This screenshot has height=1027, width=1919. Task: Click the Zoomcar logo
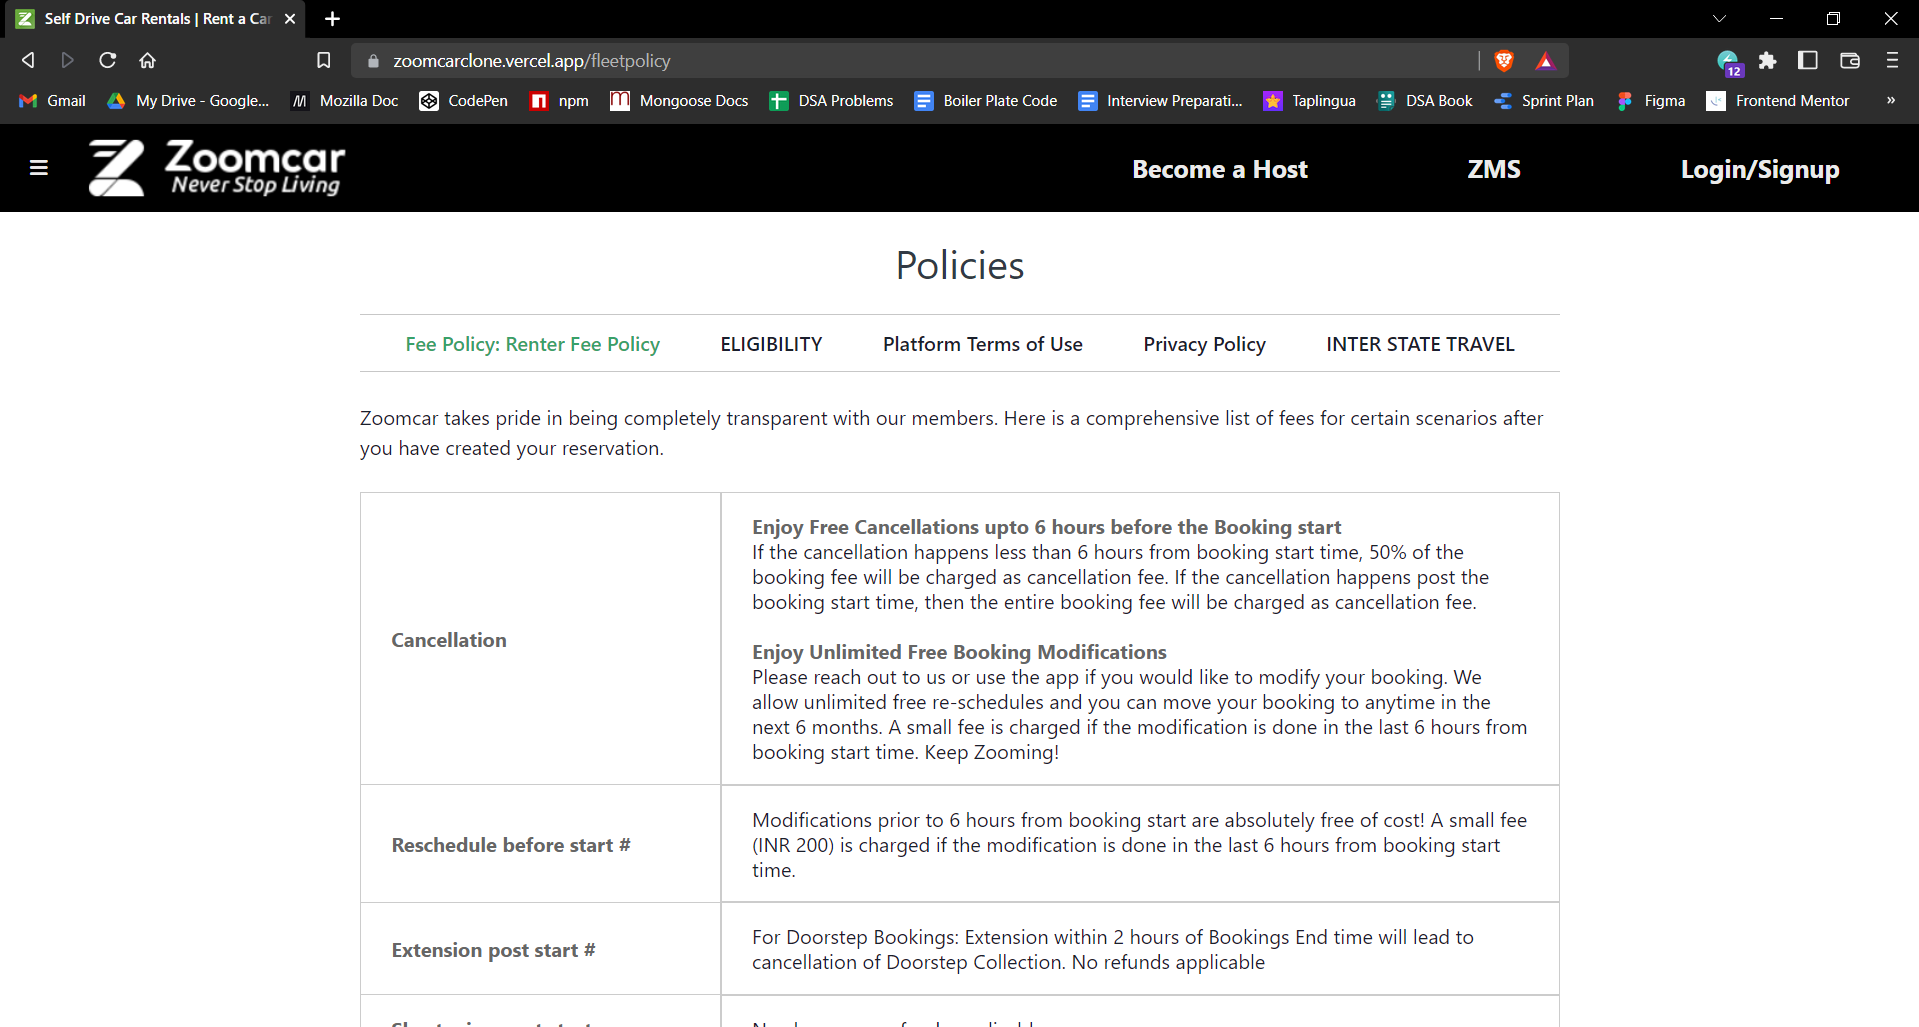pyautogui.click(x=217, y=168)
